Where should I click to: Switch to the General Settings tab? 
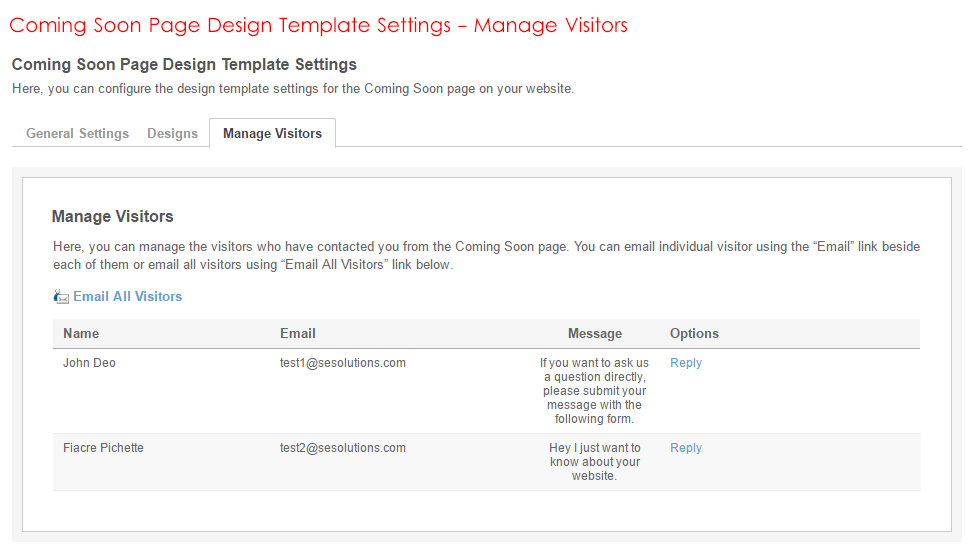[x=77, y=133]
